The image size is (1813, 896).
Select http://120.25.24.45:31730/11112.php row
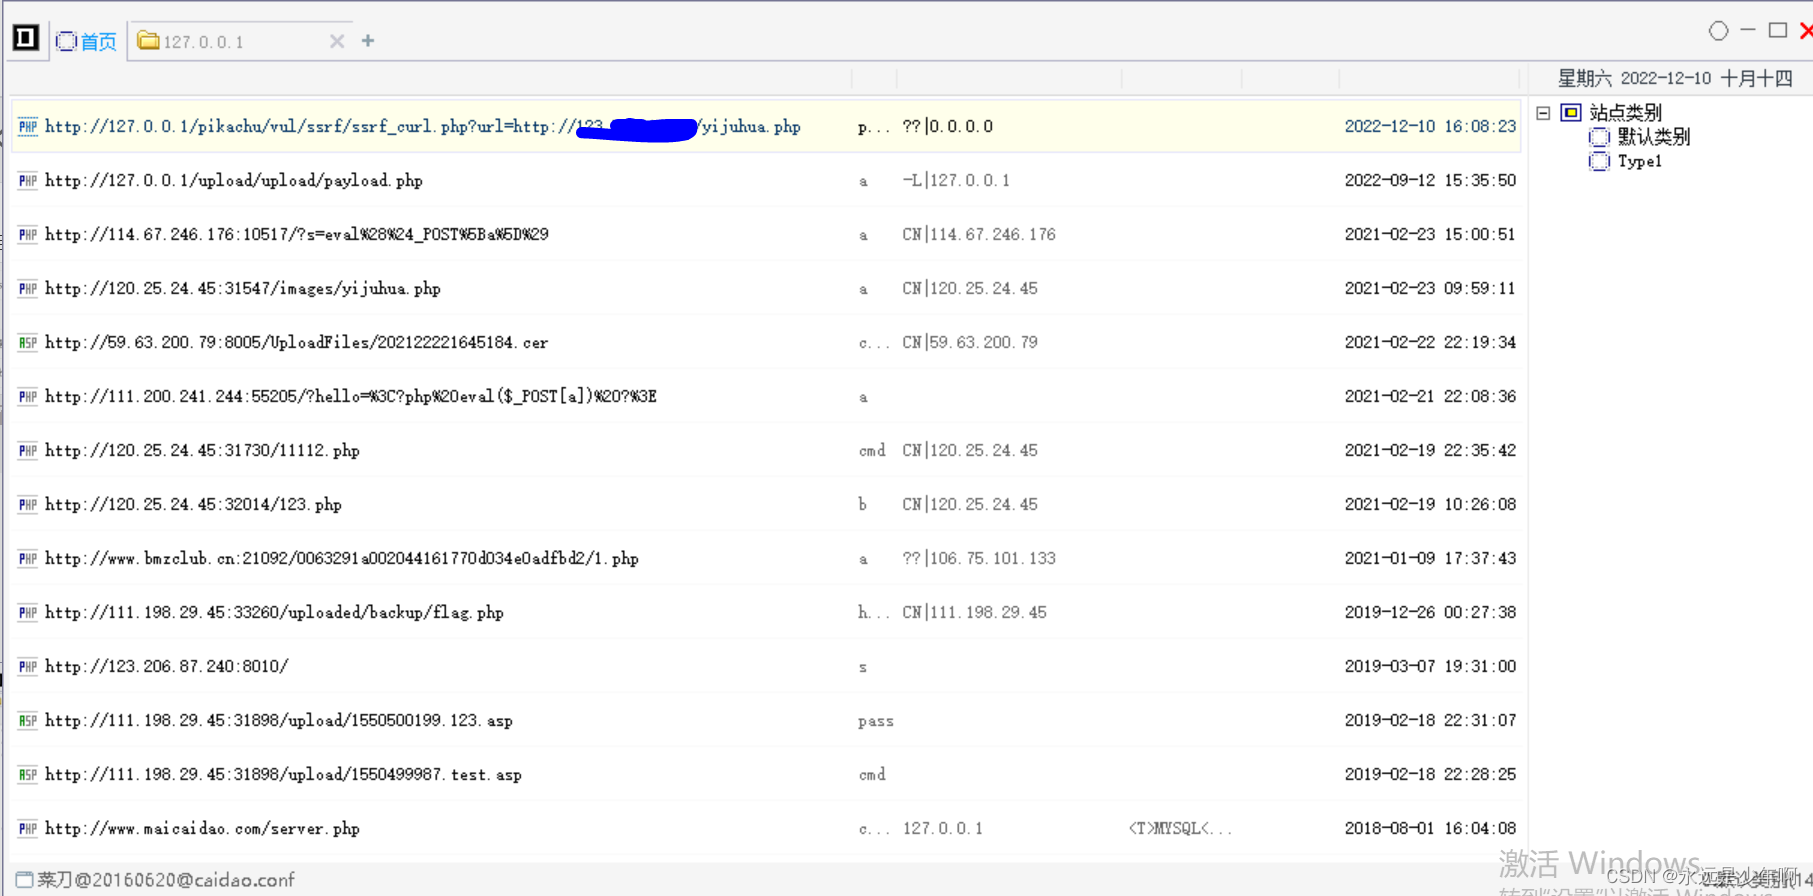click(766, 450)
